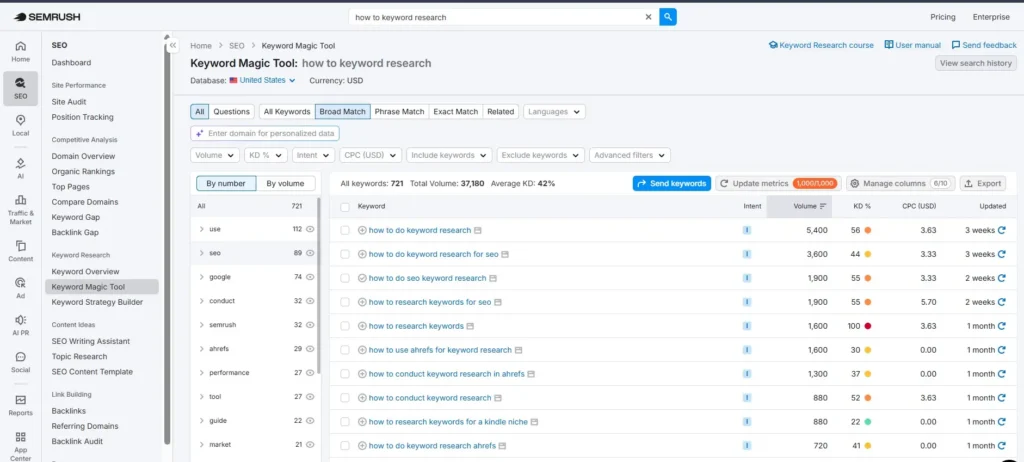The width and height of the screenshot is (1024, 462).
Task: Check the 'how to do keyword research for seo' row
Action: pos(345,254)
